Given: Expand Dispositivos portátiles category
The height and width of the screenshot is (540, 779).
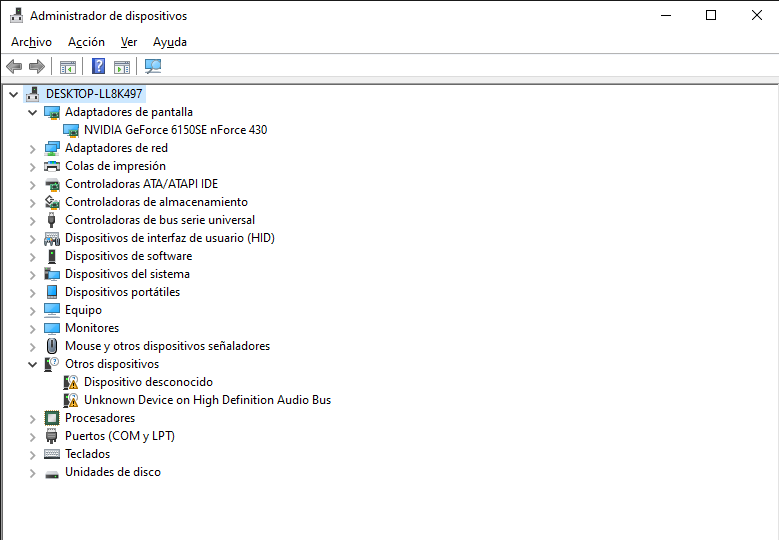Looking at the screenshot, I should [32, 293].
